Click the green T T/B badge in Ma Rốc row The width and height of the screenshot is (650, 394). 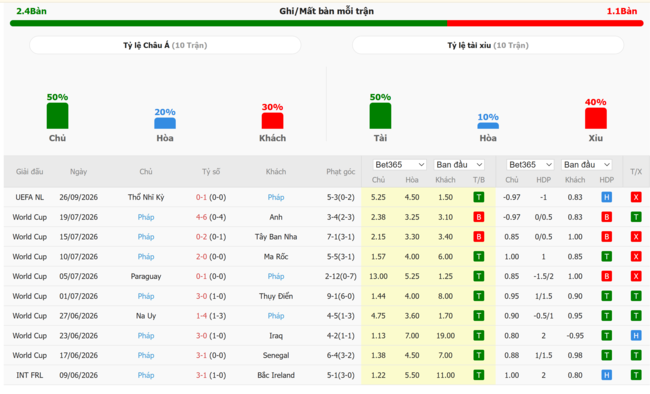(x=478, y=257)
